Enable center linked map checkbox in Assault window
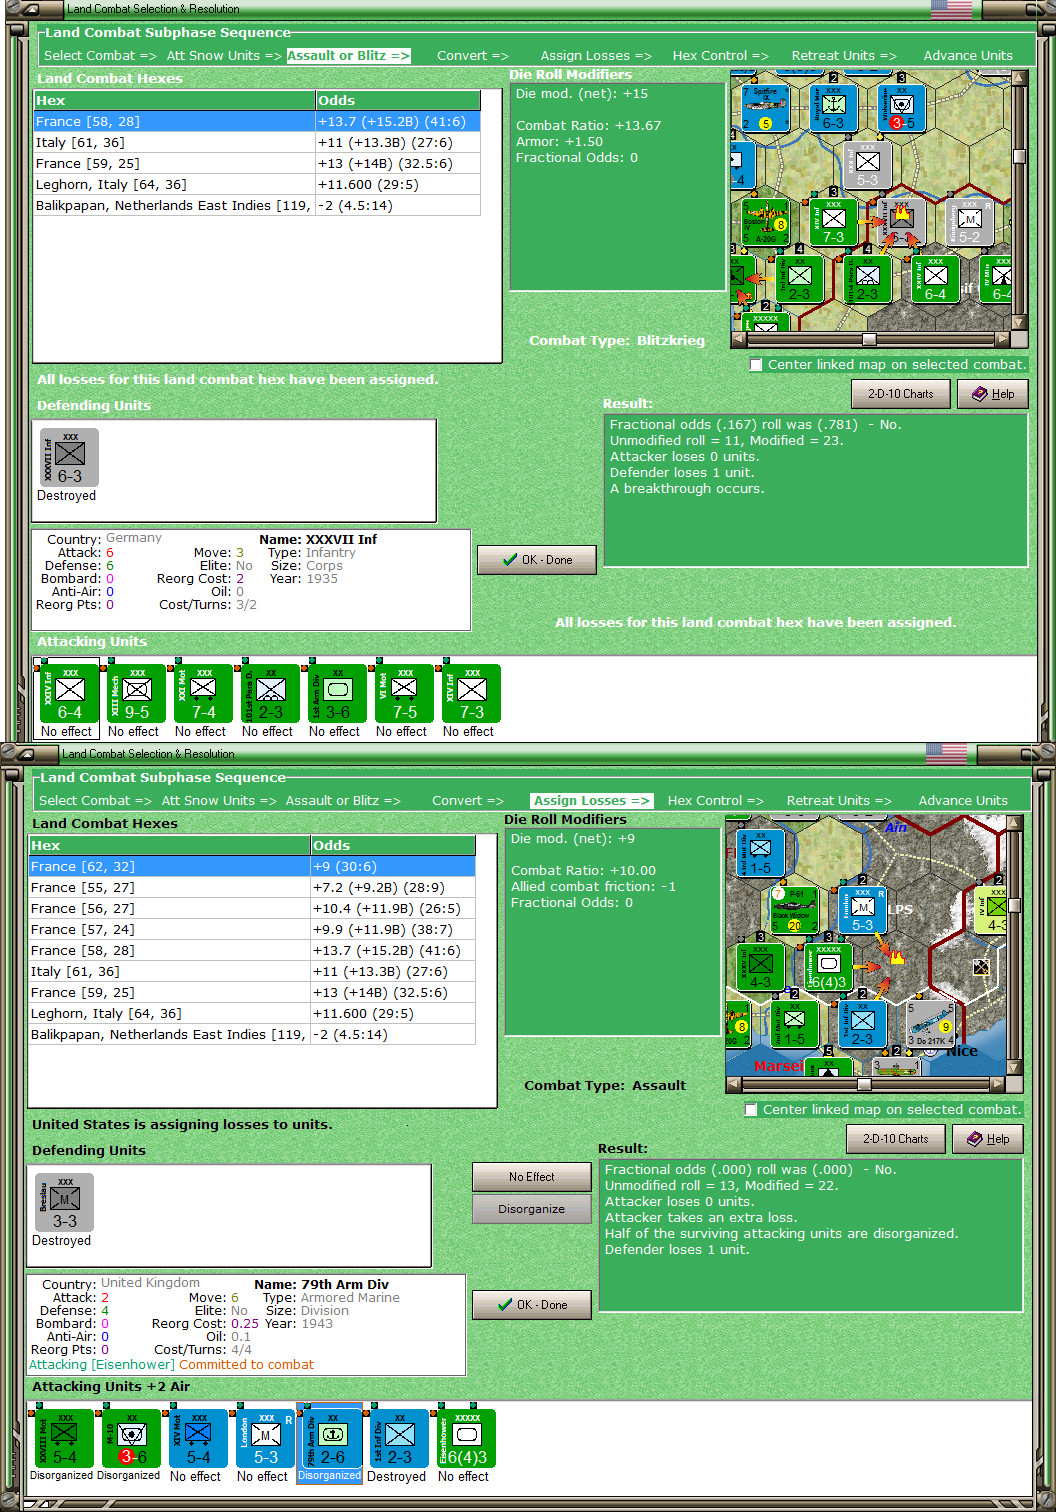The width and height of the screenshot is (1056, 1512). 751,1110
